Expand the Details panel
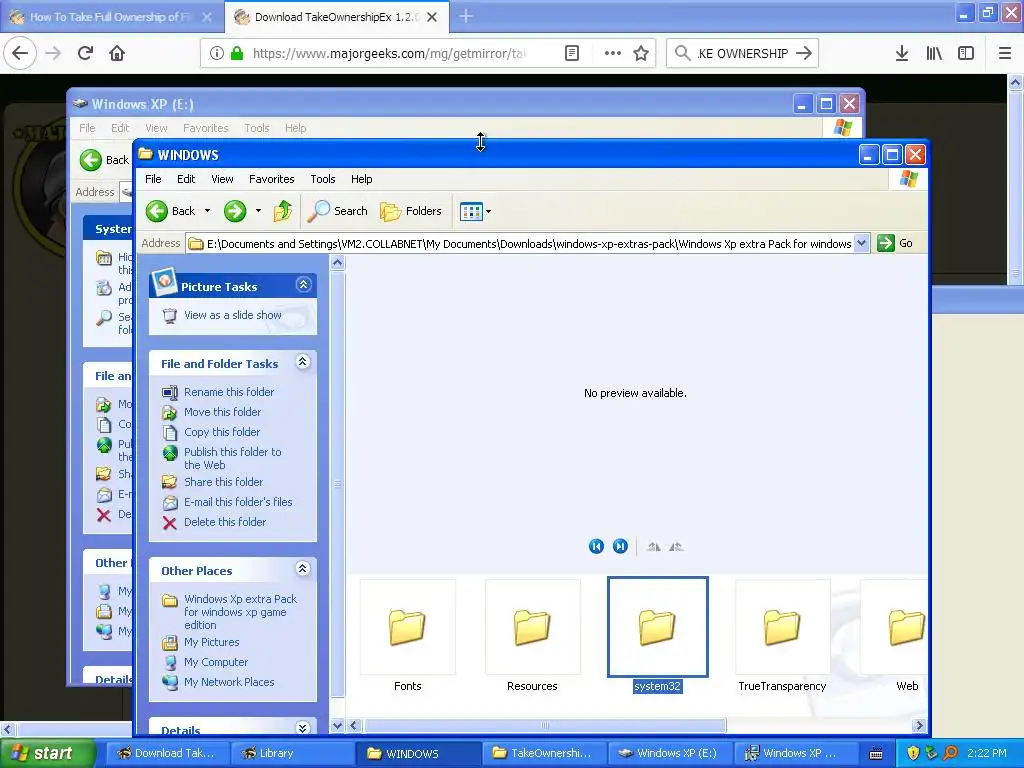This screenshot has height=768, width=1024. [303, 728]
